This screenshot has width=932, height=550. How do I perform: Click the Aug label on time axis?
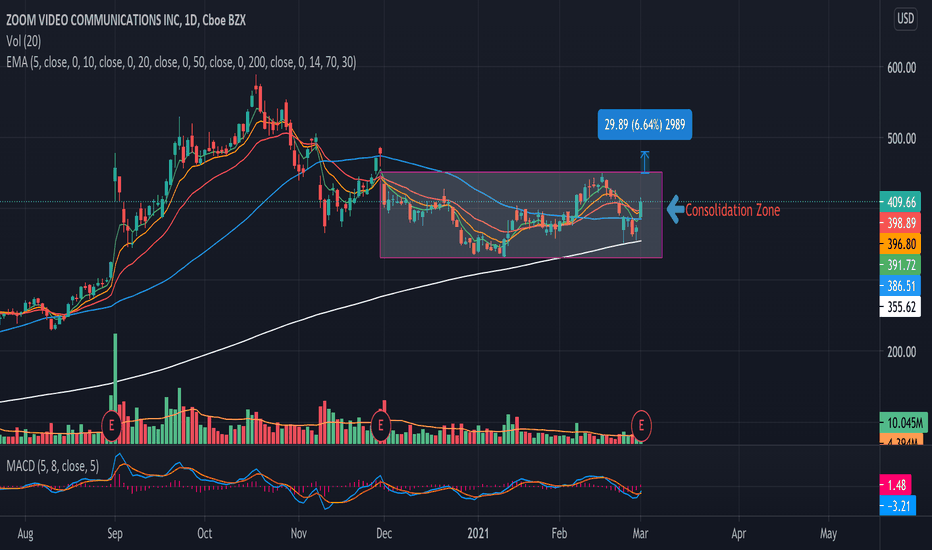coord(26,533)
